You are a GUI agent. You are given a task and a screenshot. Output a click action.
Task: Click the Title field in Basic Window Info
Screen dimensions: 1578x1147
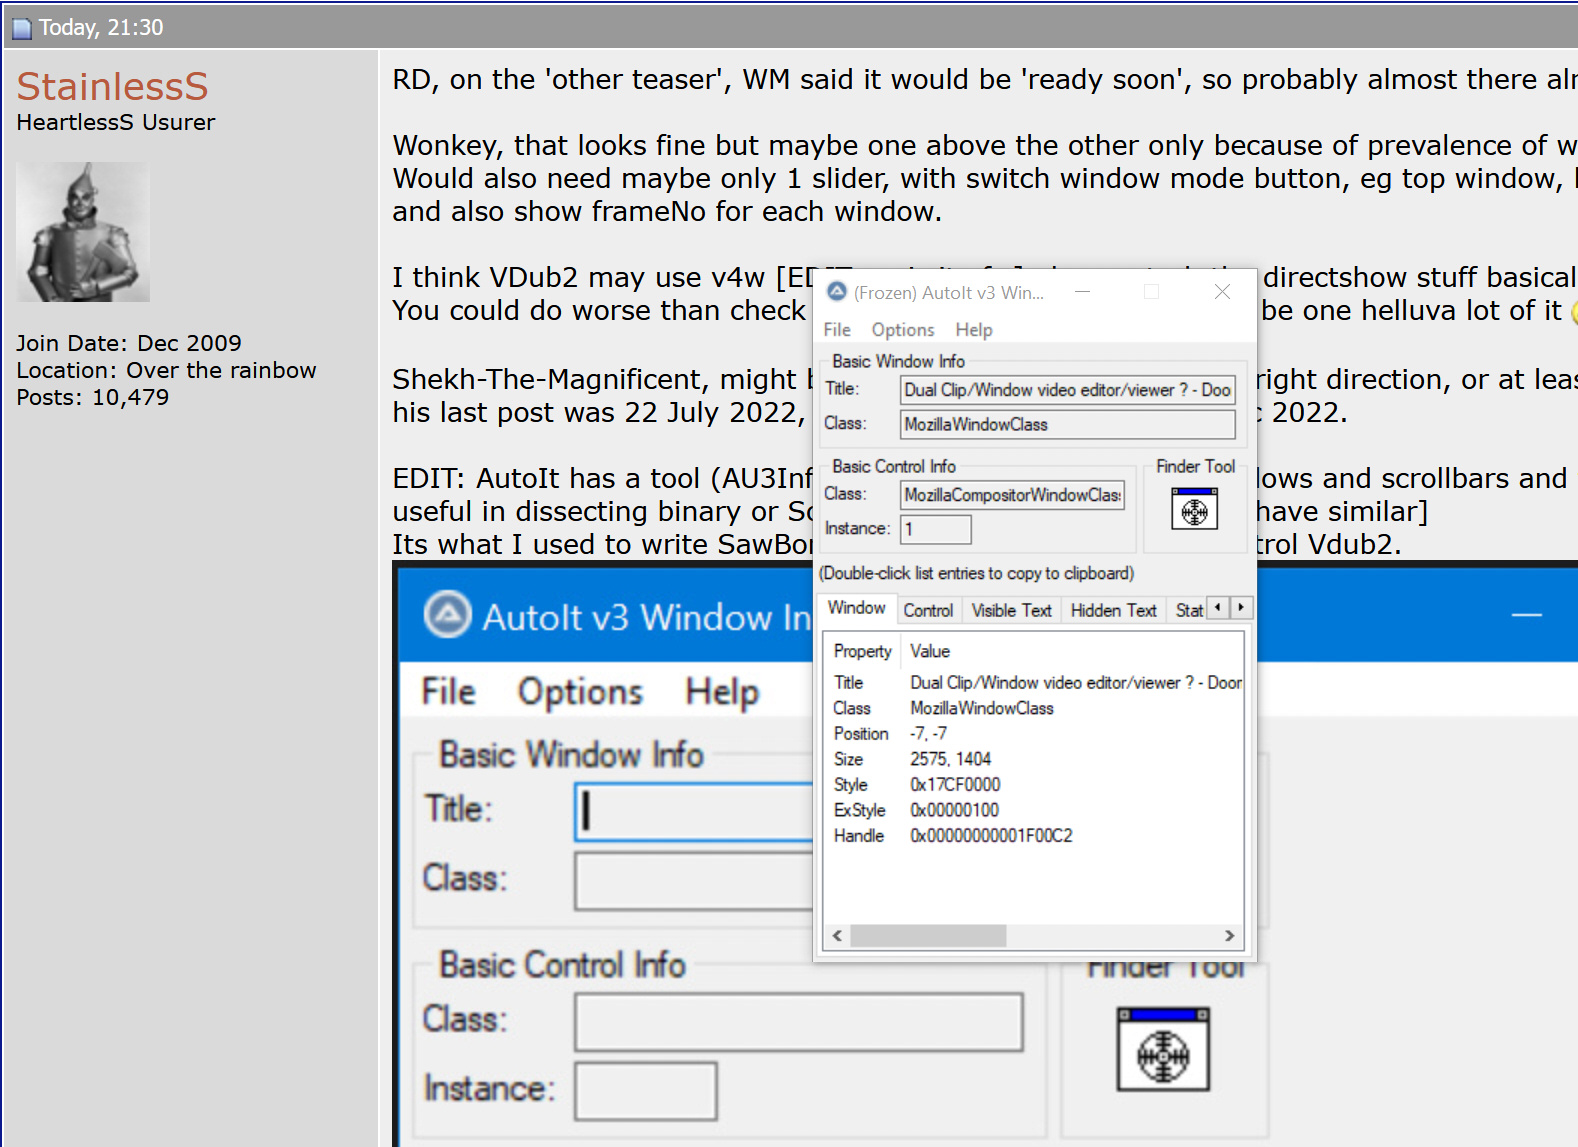click(x=1067, y=390)
